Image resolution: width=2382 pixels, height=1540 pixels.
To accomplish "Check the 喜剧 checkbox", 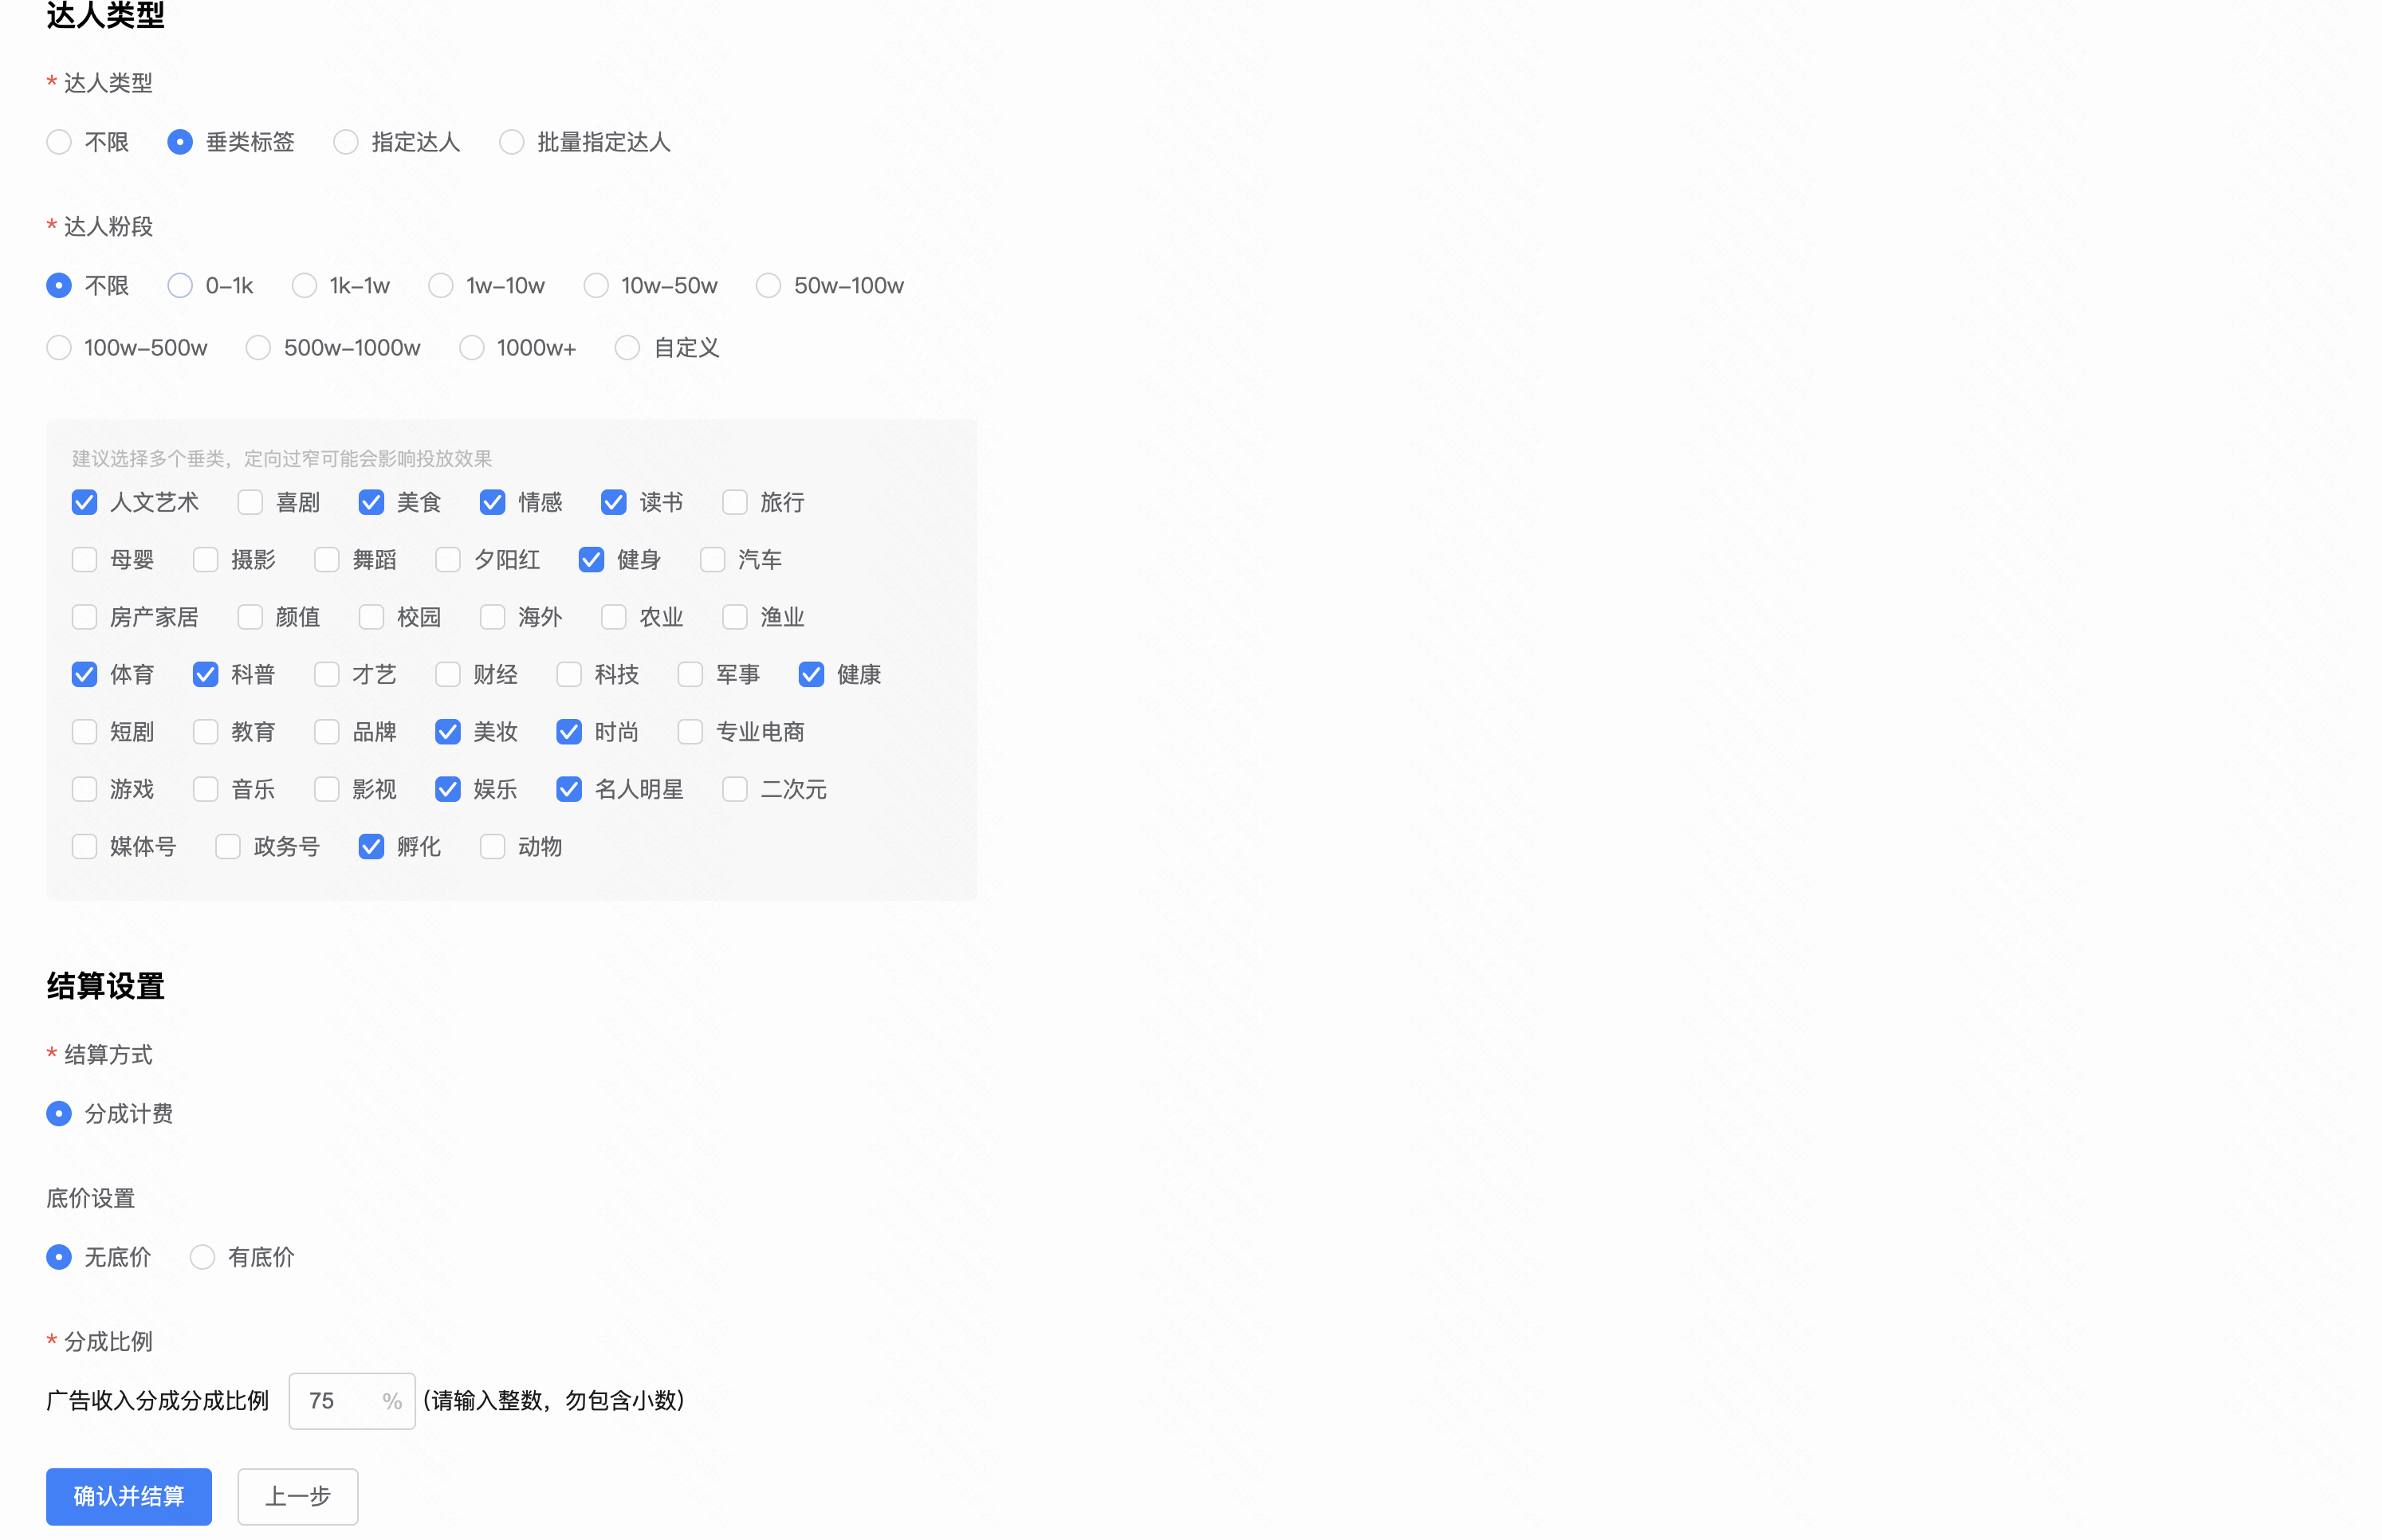I will [x=250, y=502].
